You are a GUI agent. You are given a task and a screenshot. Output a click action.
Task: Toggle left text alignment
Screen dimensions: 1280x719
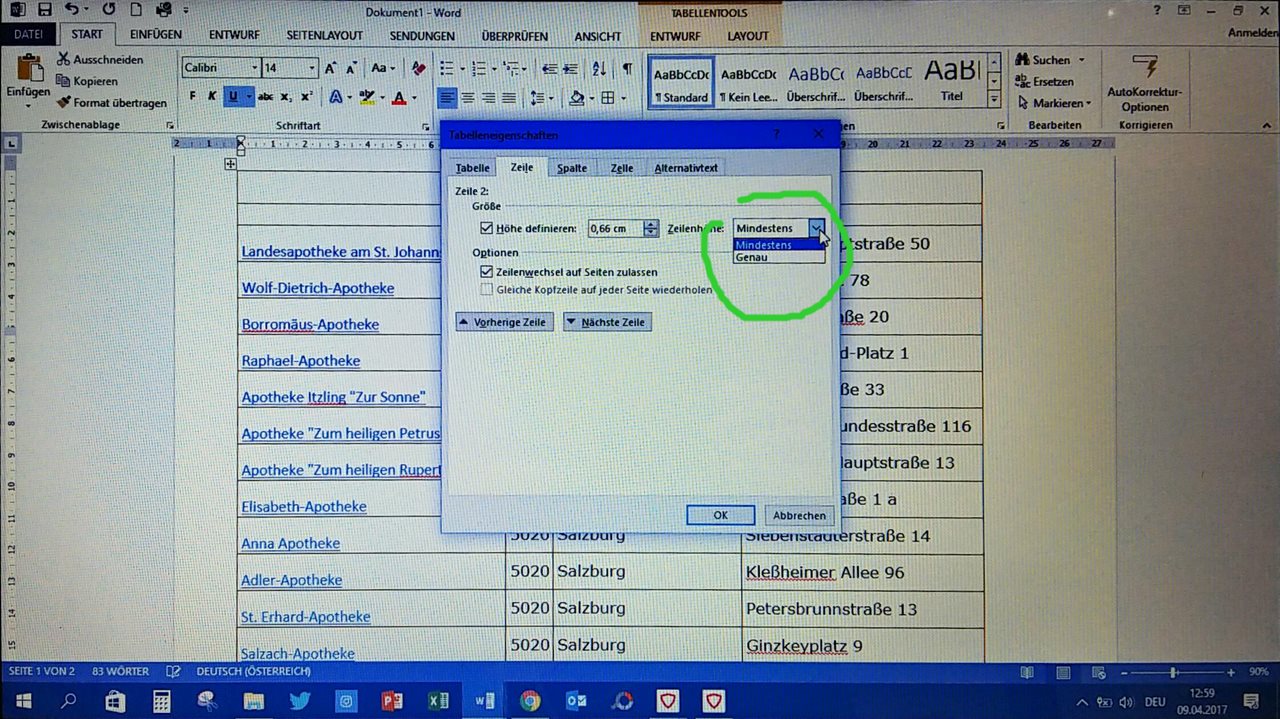pos(447,97)
